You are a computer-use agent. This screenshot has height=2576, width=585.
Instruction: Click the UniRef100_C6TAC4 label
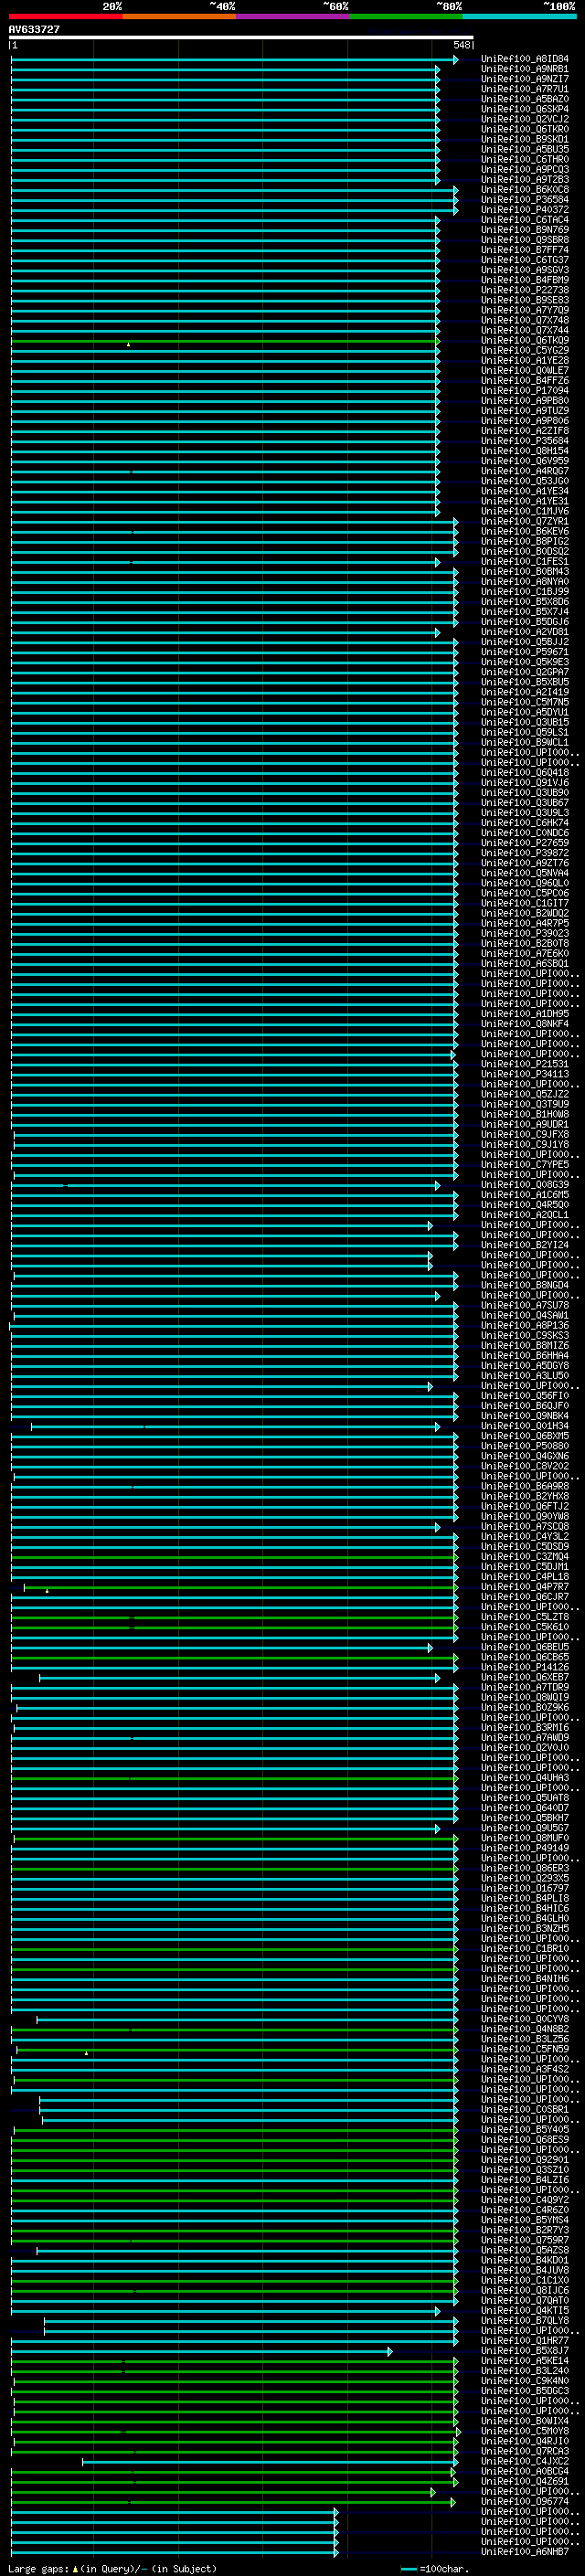pos(525,220)
